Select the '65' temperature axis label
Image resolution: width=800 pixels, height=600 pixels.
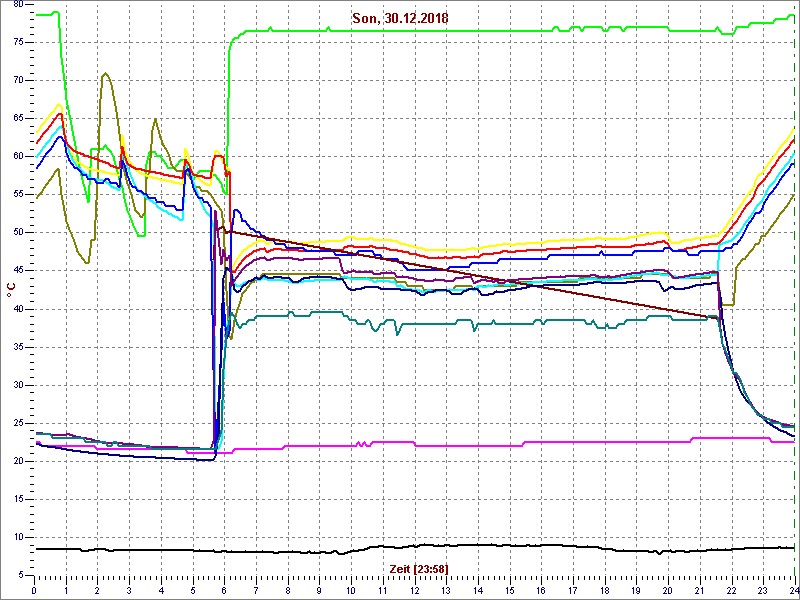tap(18, 118)
